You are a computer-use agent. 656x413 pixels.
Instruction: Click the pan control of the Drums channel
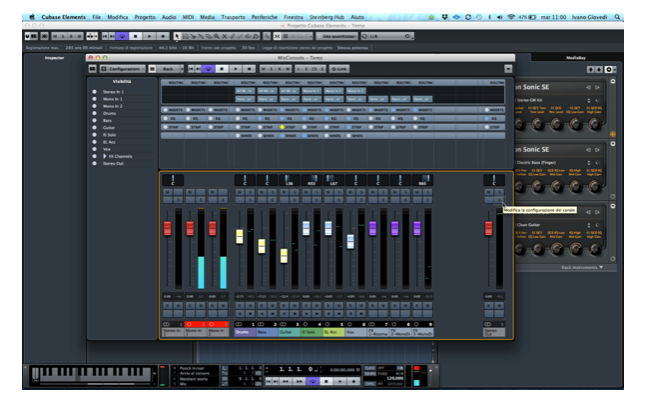click(x=245, y=180)
